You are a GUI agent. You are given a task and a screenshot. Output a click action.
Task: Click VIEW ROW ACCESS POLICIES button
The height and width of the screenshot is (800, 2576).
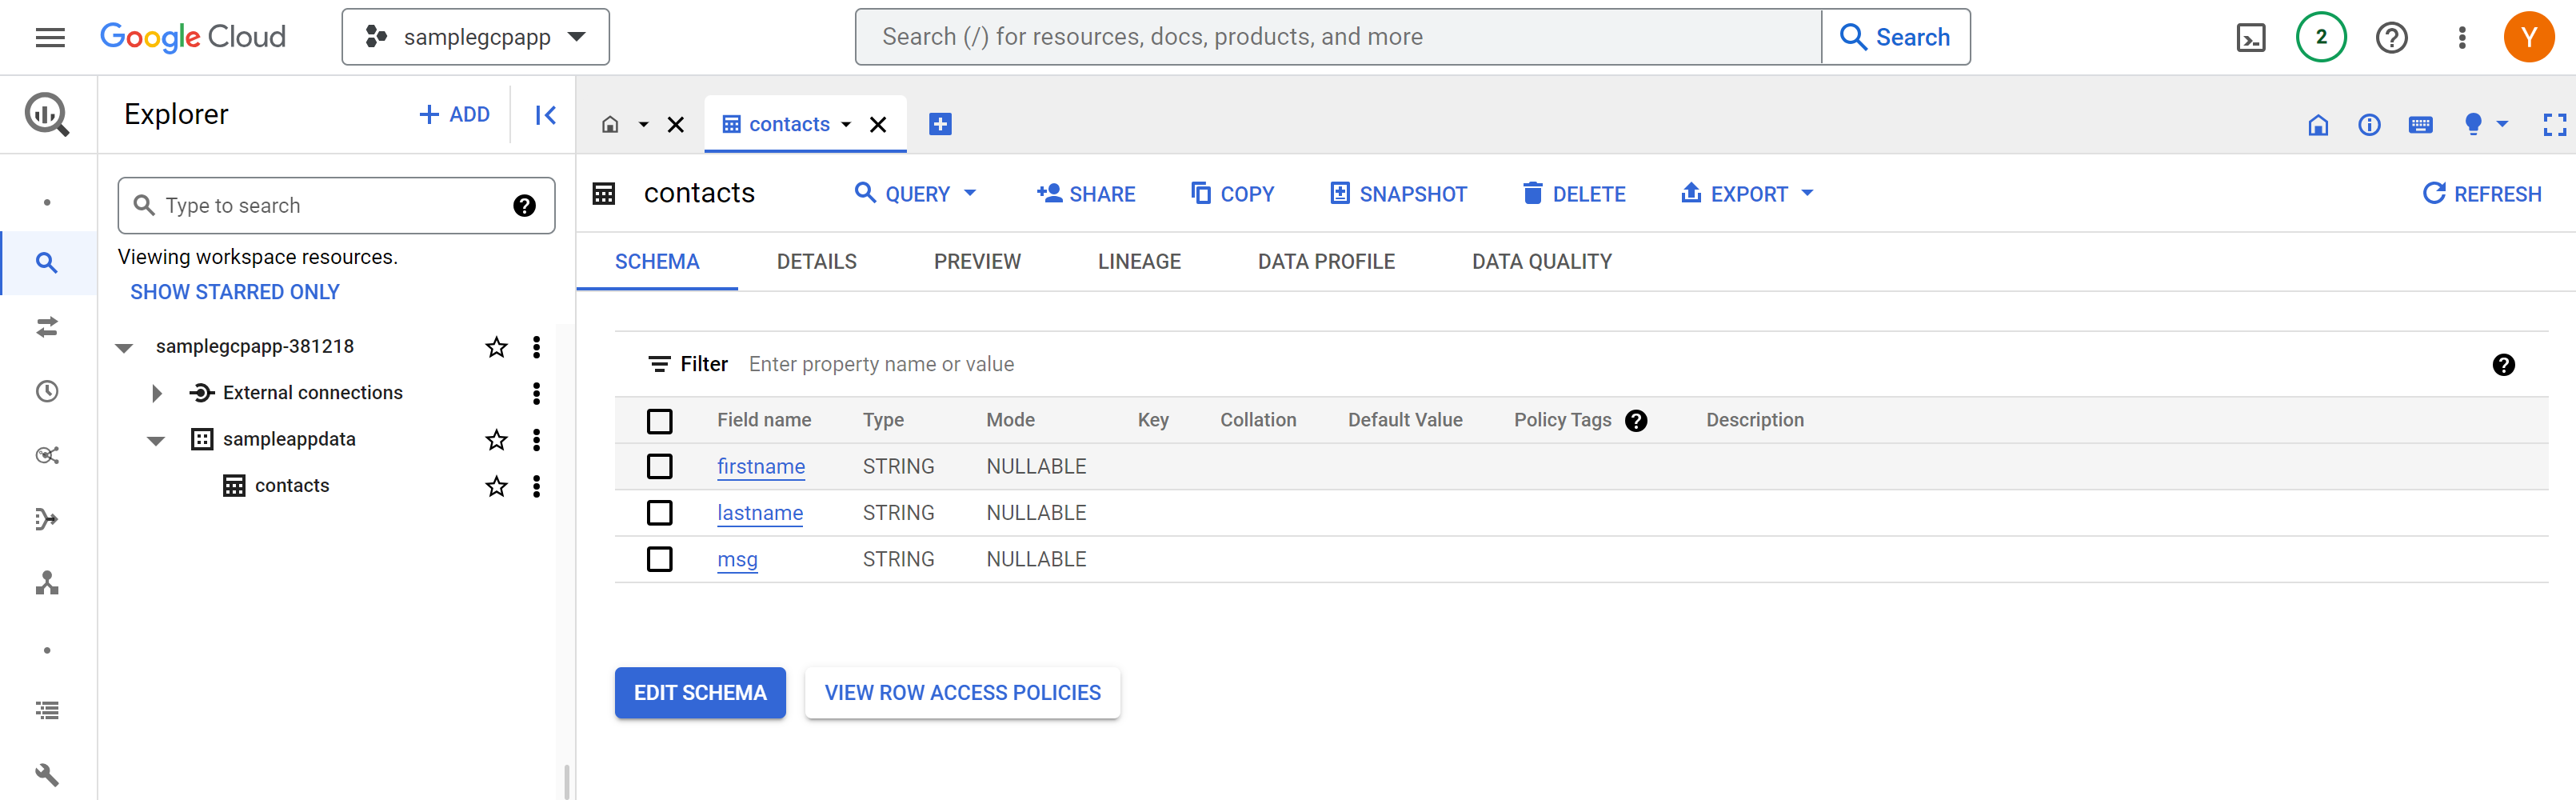(962, 693)
